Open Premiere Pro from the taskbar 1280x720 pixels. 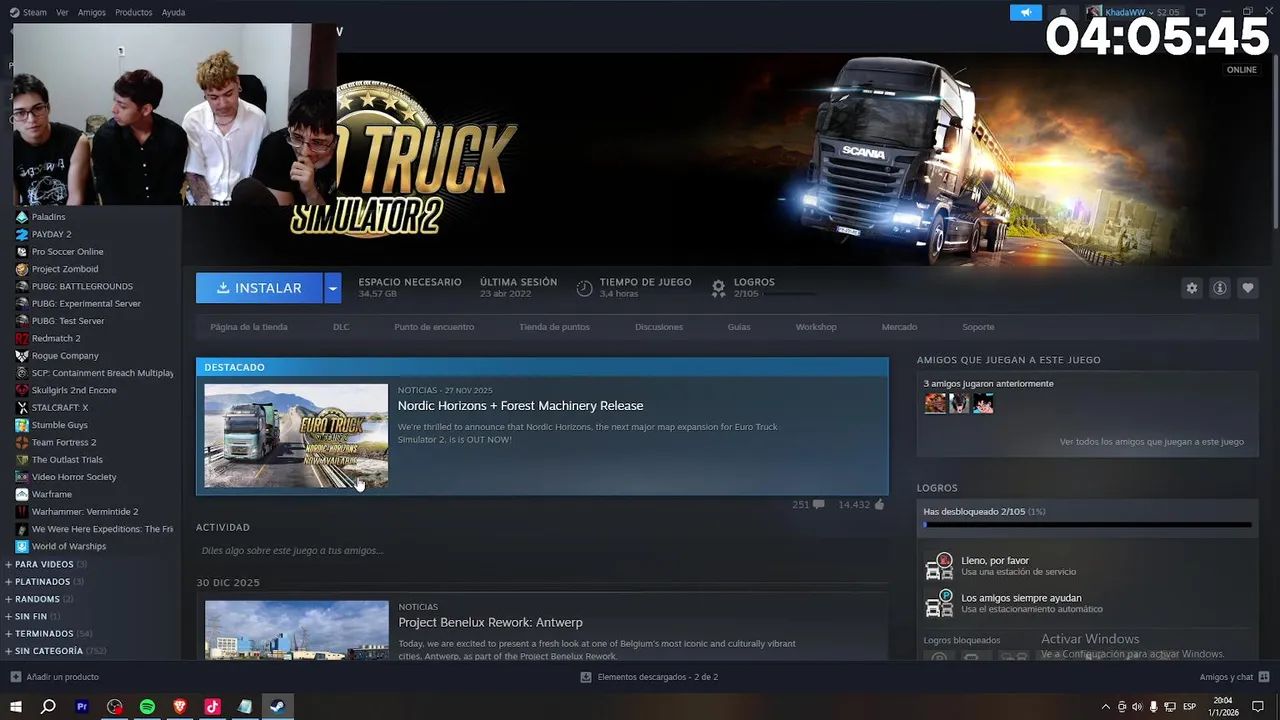[x=82, y=707]
